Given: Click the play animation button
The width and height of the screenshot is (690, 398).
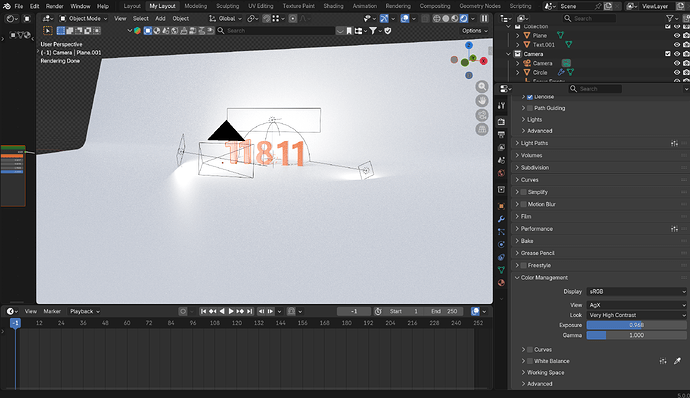Looking at the screenshot, I should coord(231,311).
